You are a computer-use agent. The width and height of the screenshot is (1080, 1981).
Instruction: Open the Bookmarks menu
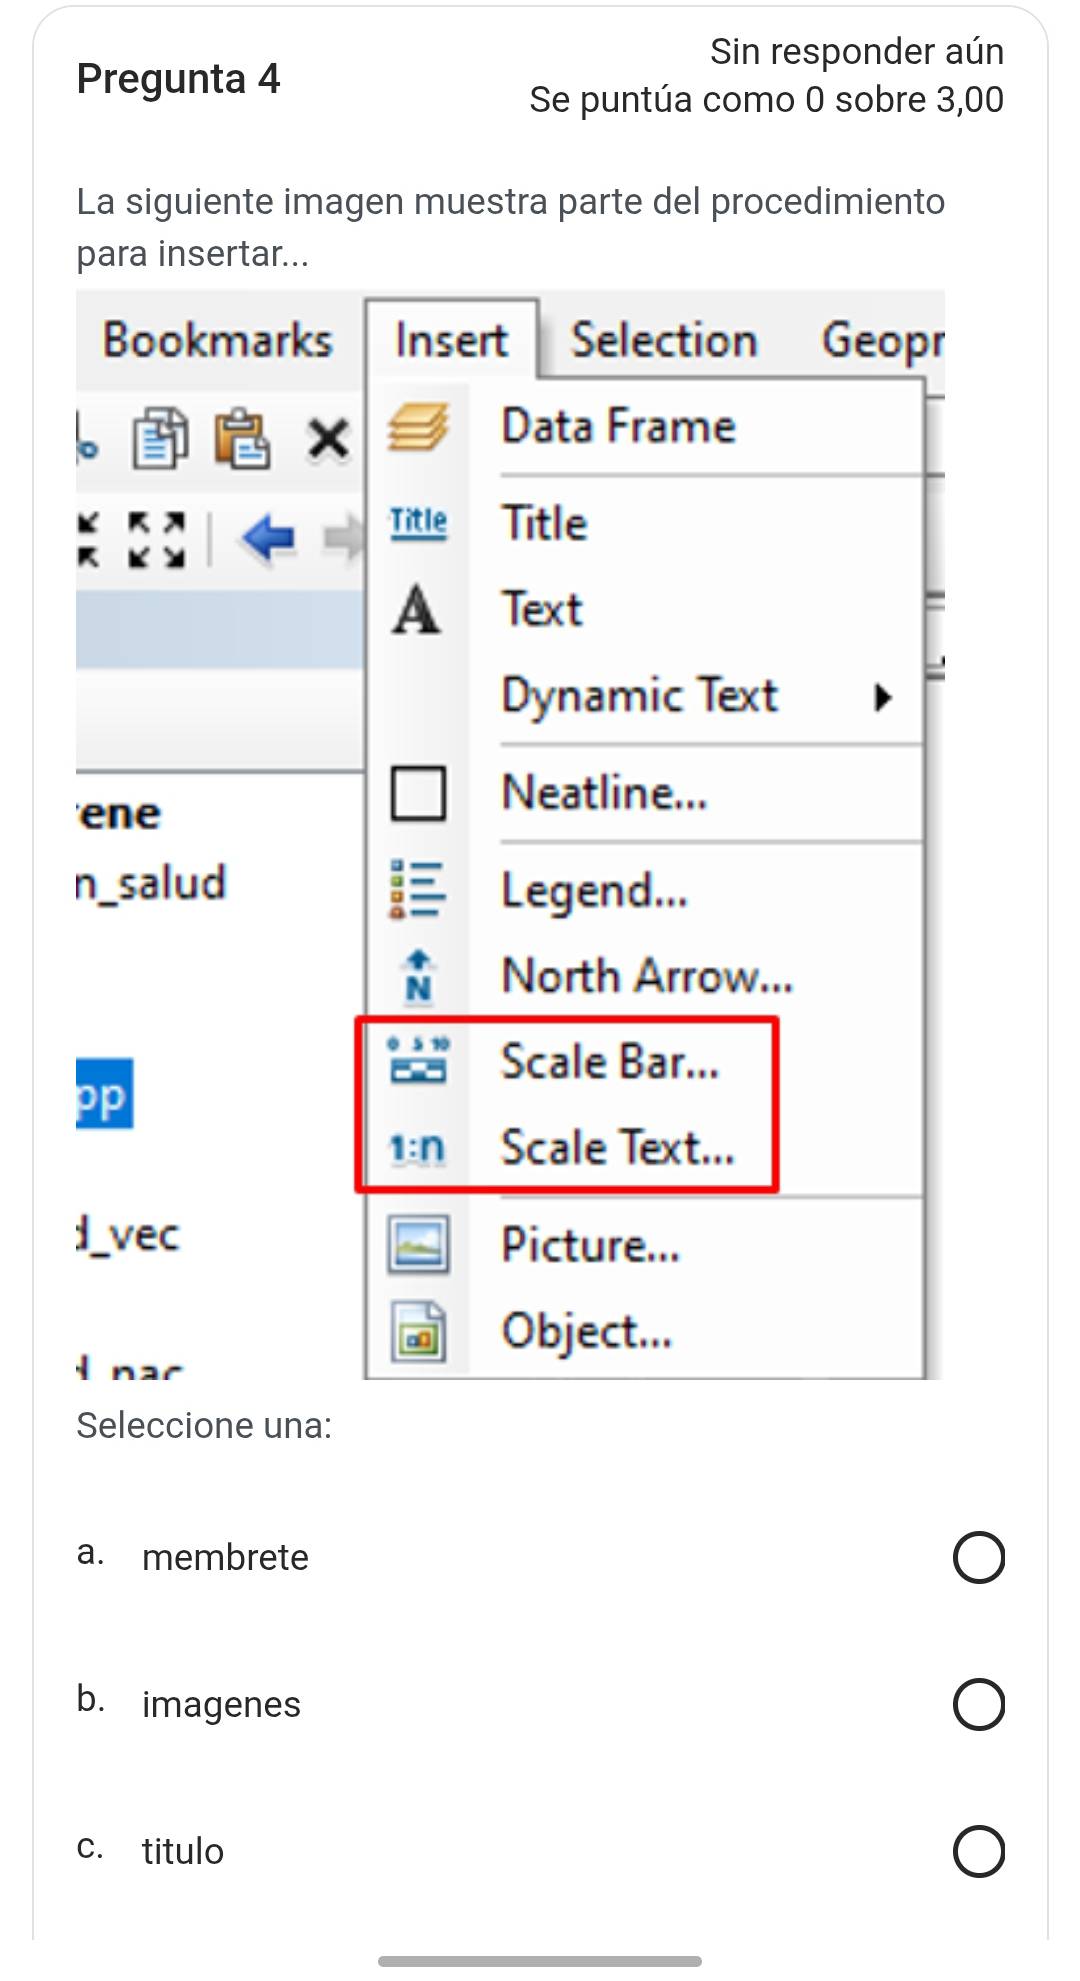click(217, 340)
